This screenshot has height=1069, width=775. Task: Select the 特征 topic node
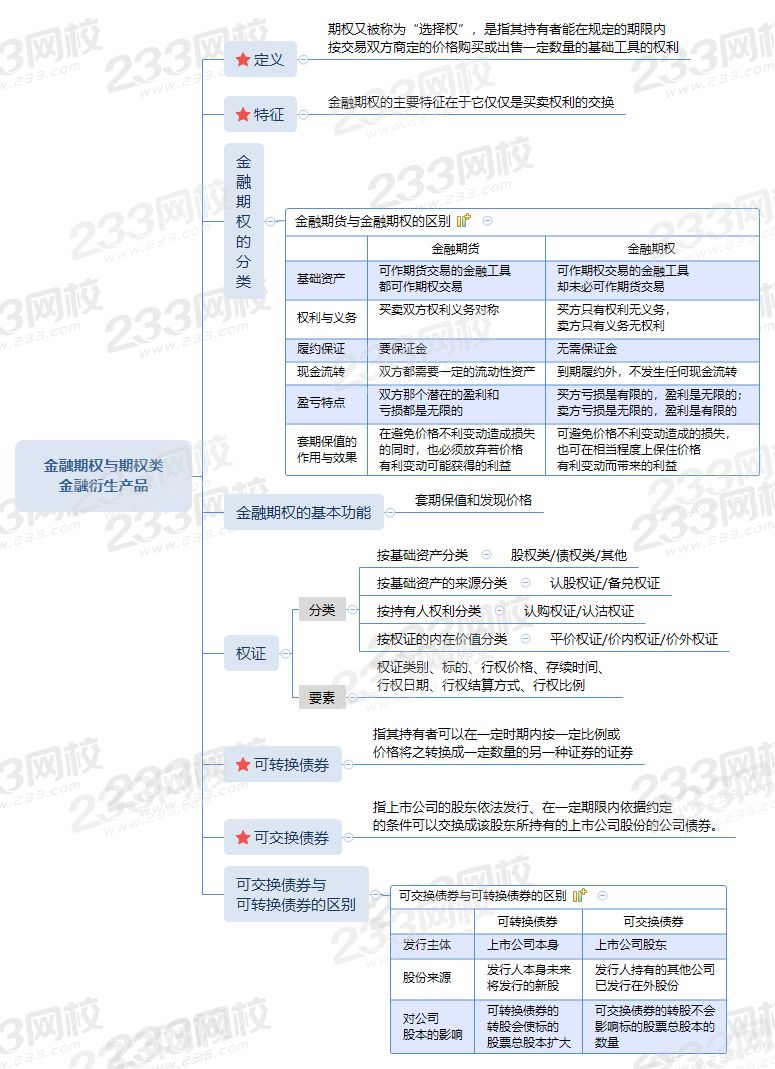click(260, 115)
